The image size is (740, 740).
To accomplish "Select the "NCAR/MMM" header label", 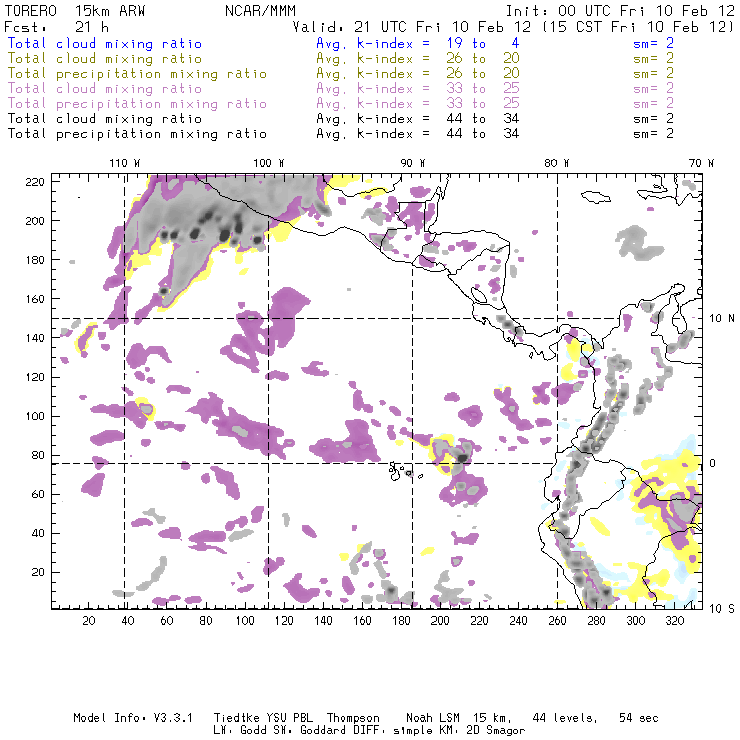I will click(x=260, y=11).
